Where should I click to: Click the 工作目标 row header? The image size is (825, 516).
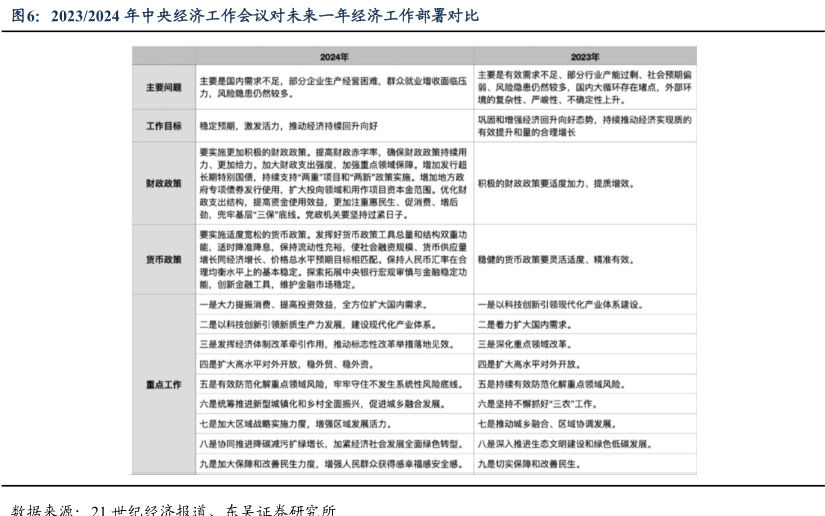164,127
